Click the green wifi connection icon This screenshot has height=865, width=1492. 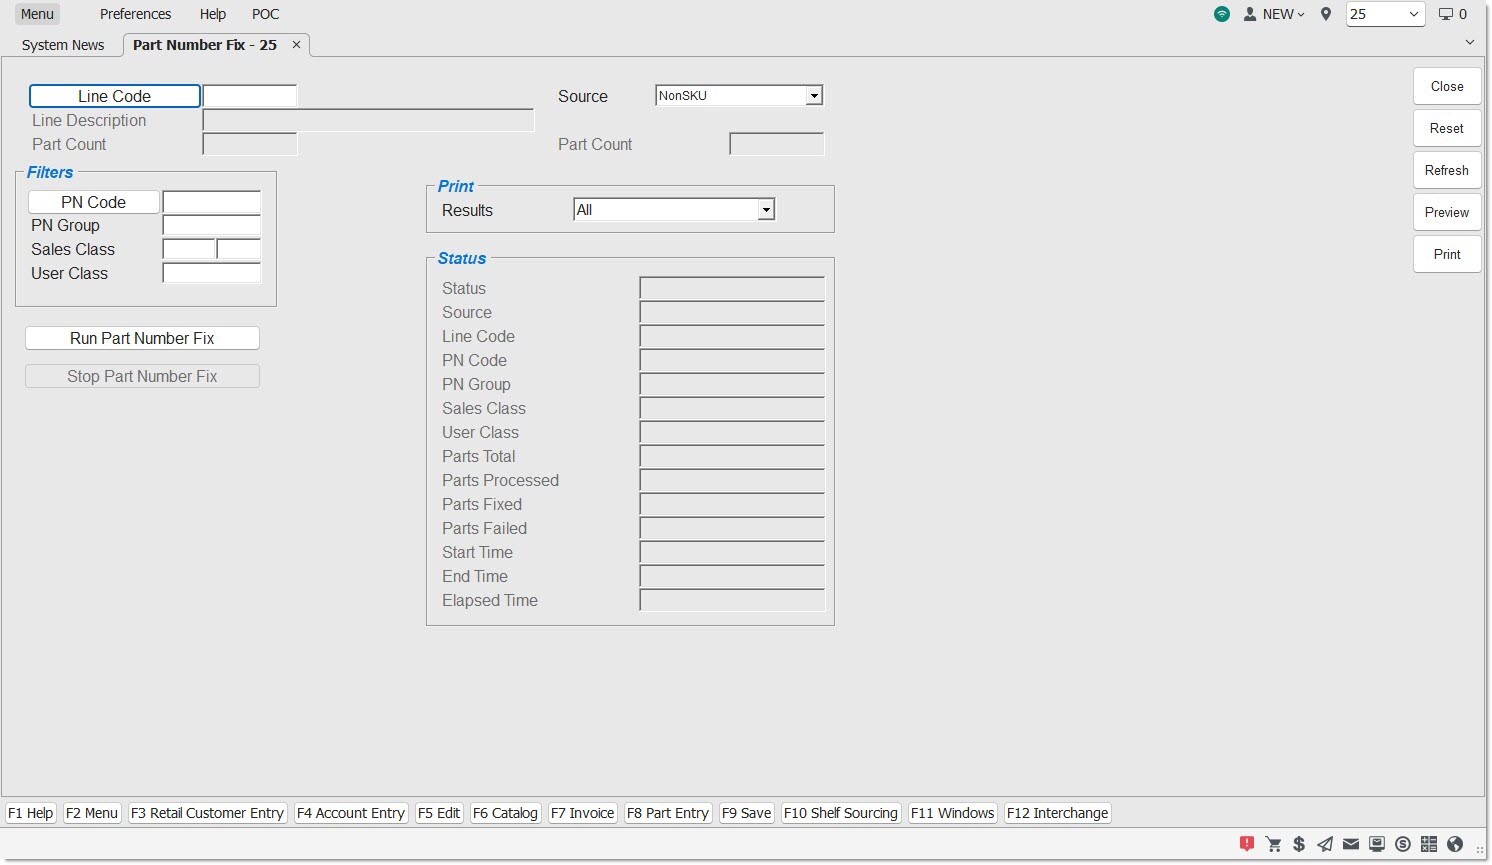pos(1222,14)
